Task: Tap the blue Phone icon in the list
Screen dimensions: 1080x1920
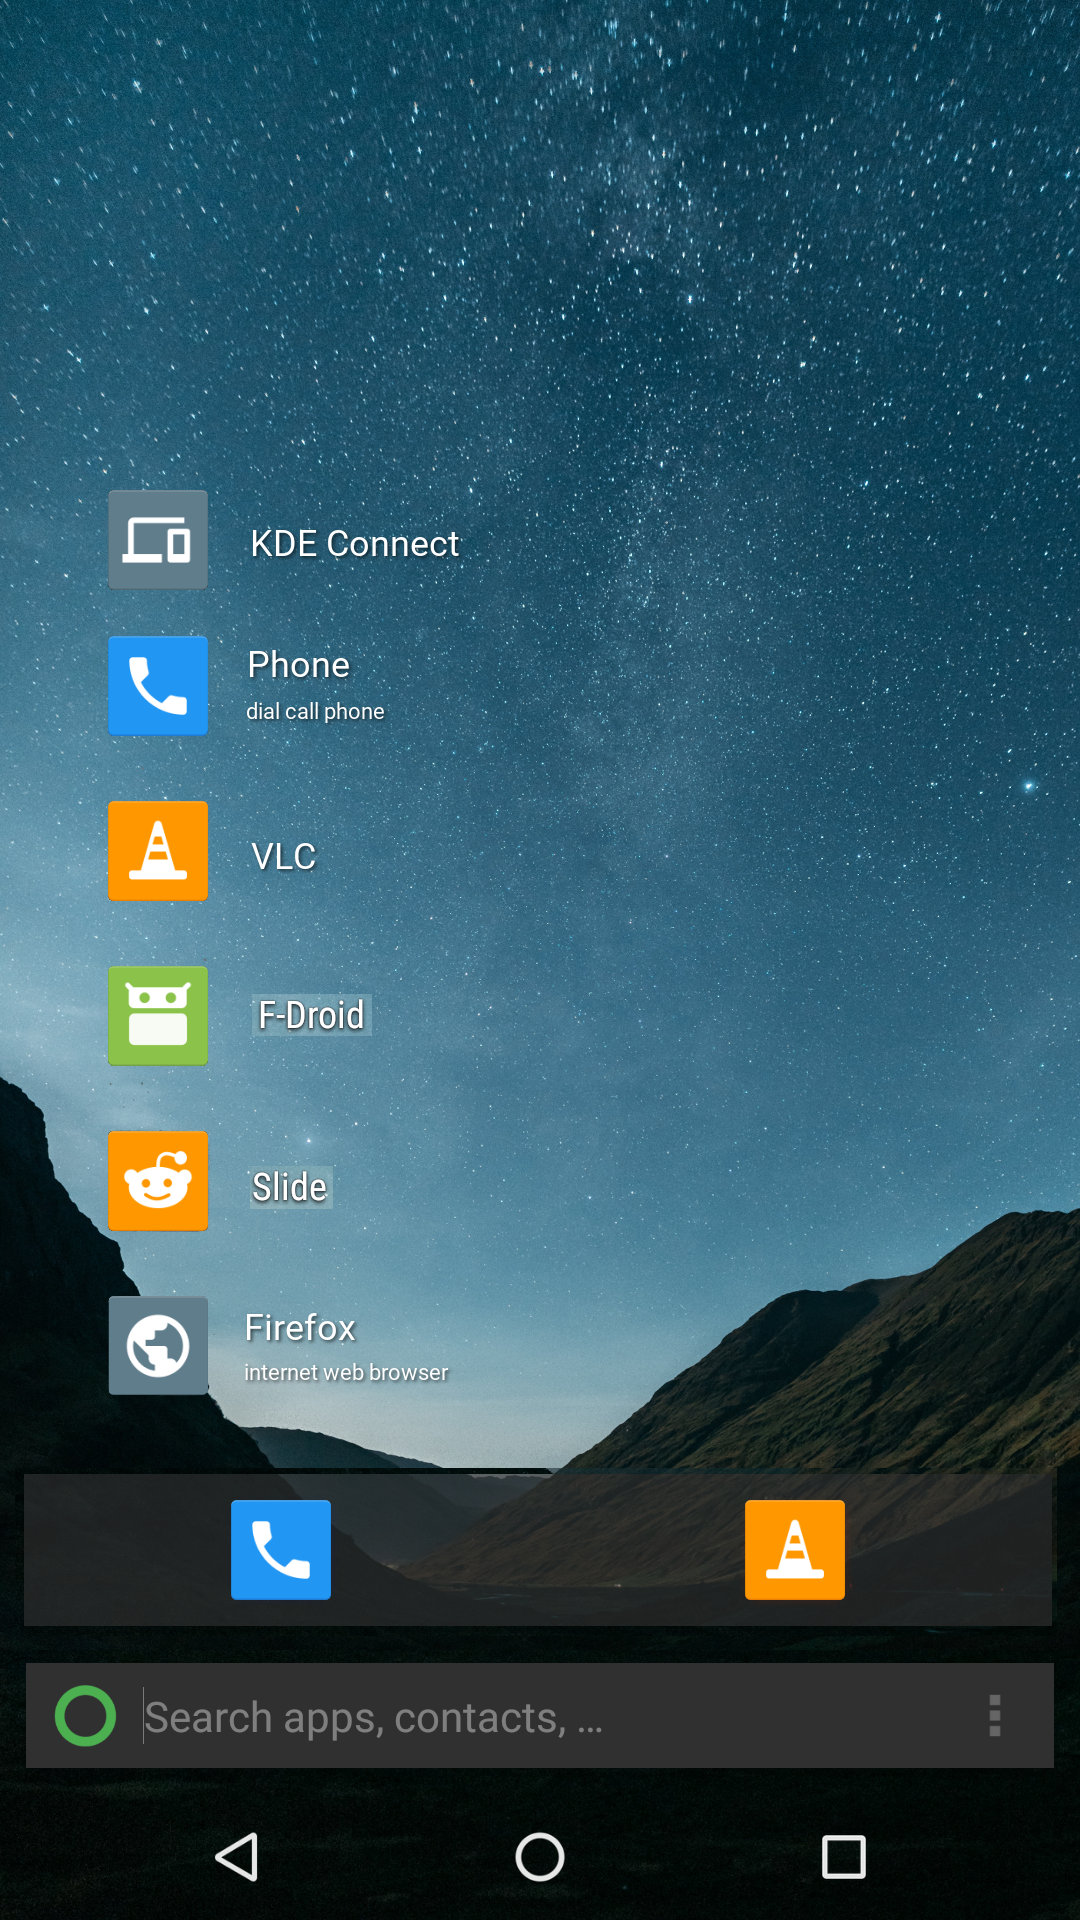Action: 158,686
